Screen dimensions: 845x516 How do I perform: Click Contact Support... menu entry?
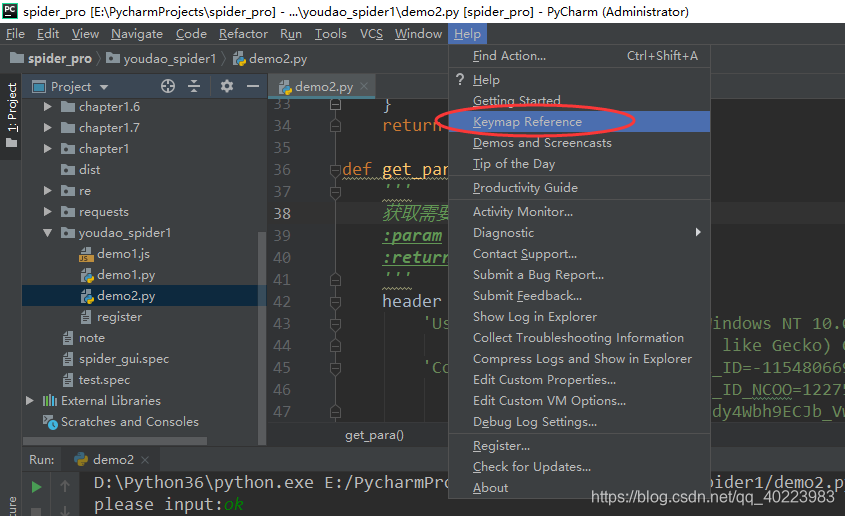click(x=579, y=254)
